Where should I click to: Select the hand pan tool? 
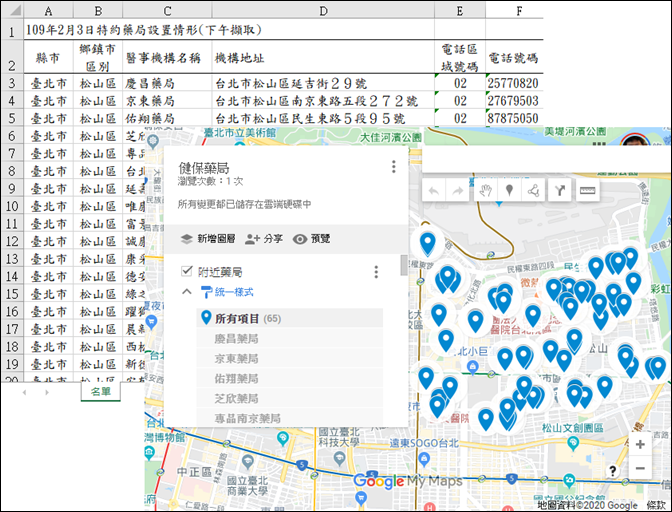486,190
